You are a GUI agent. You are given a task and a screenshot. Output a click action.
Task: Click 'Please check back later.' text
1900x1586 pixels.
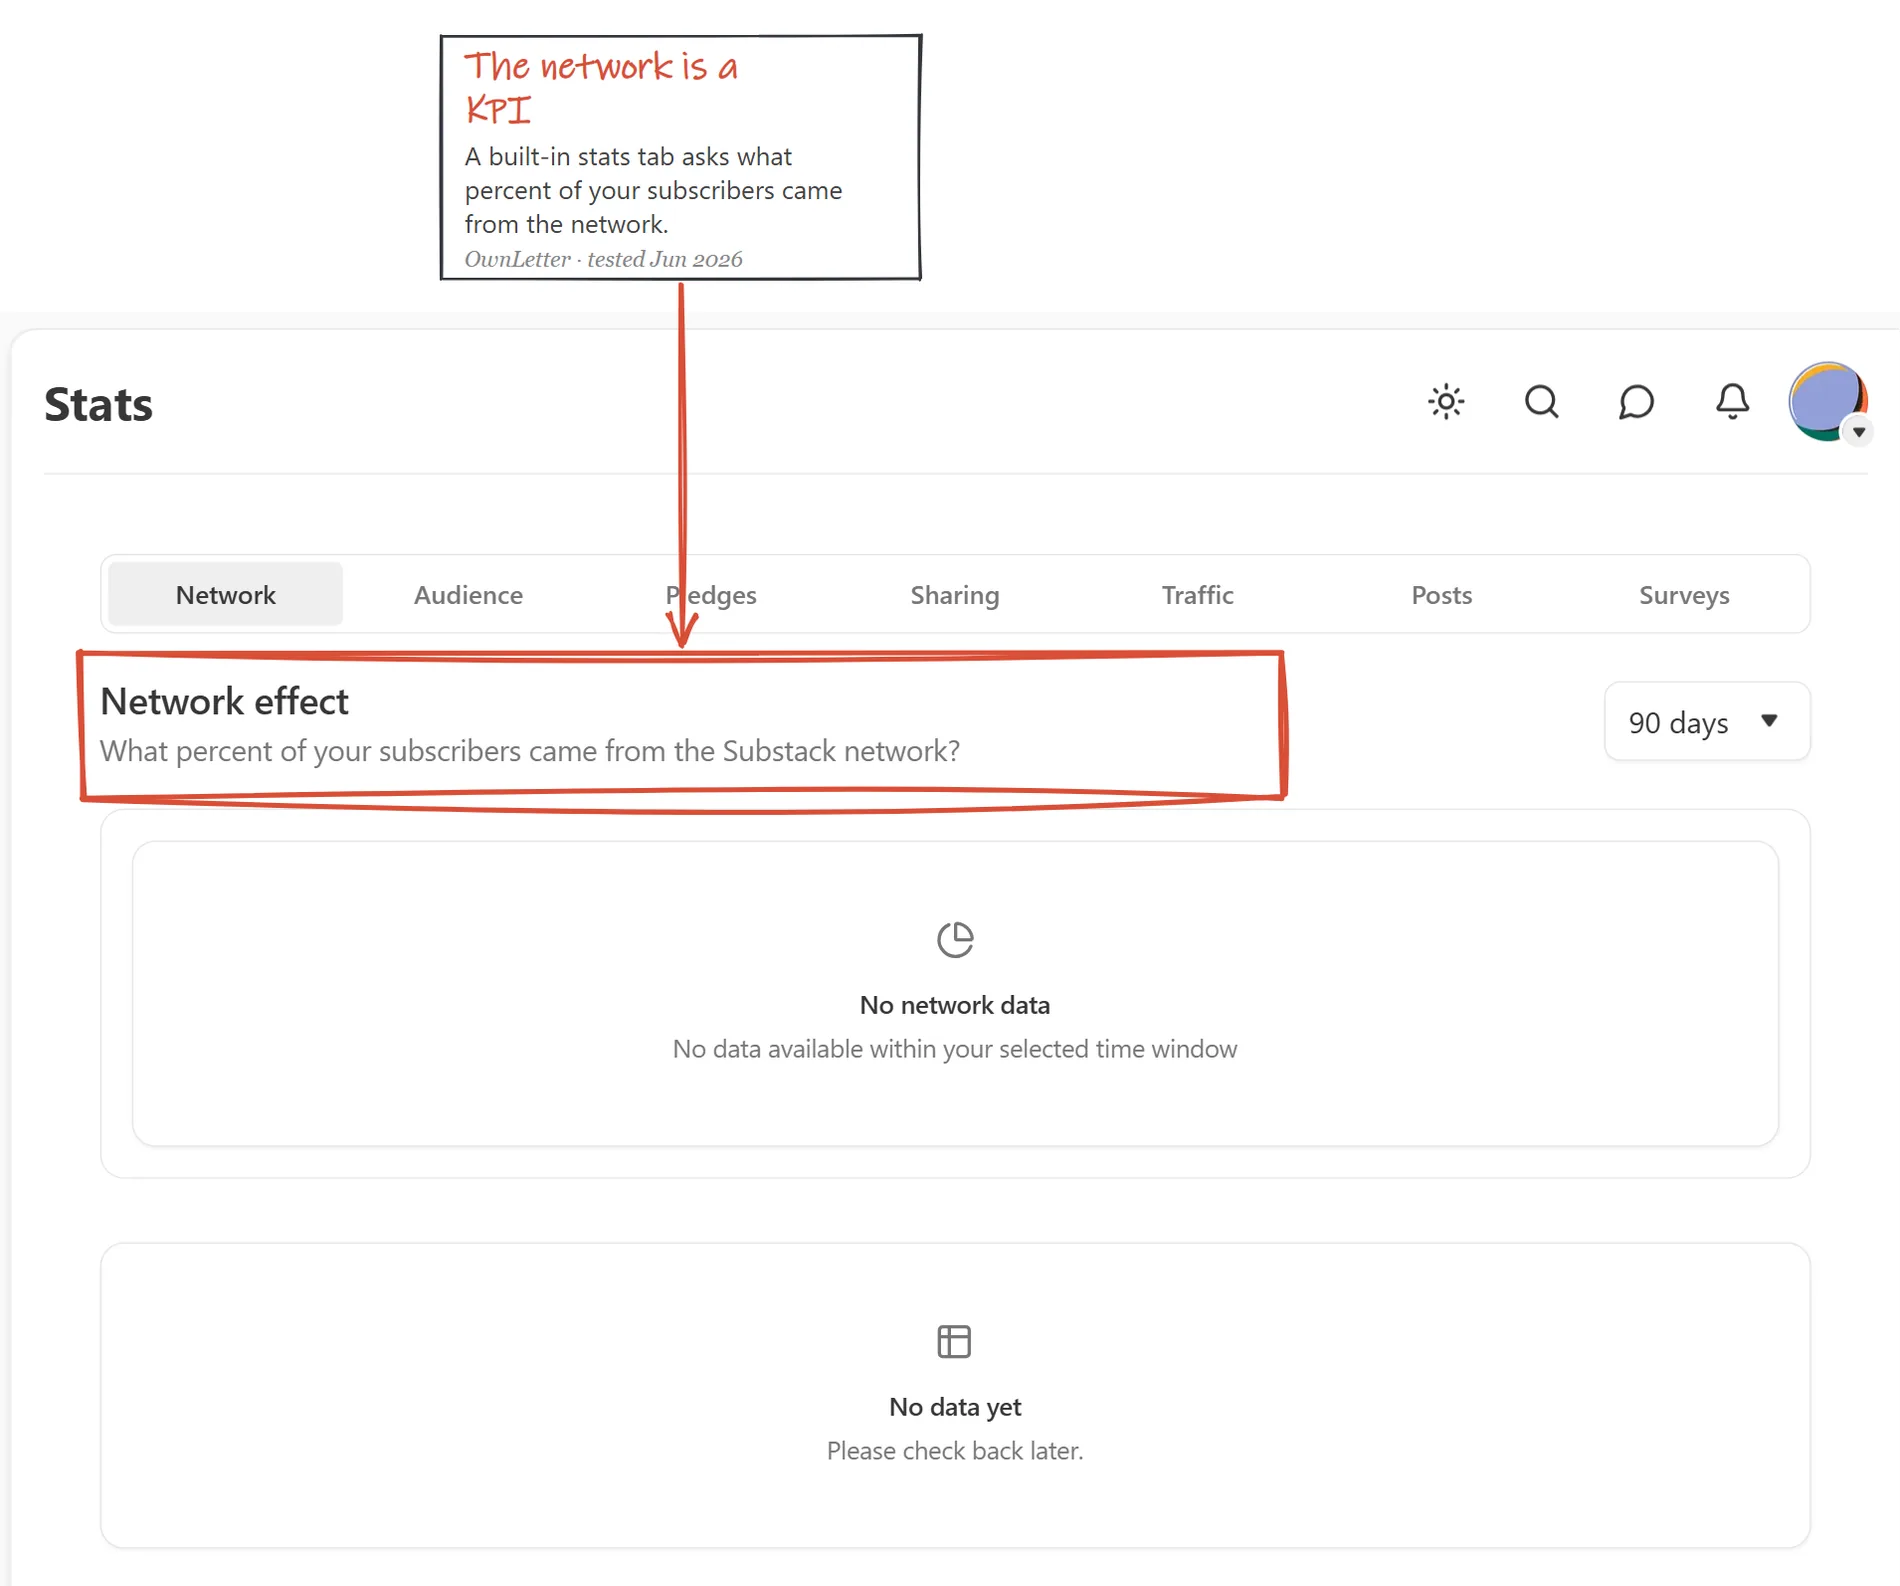tap(955, 1451)
